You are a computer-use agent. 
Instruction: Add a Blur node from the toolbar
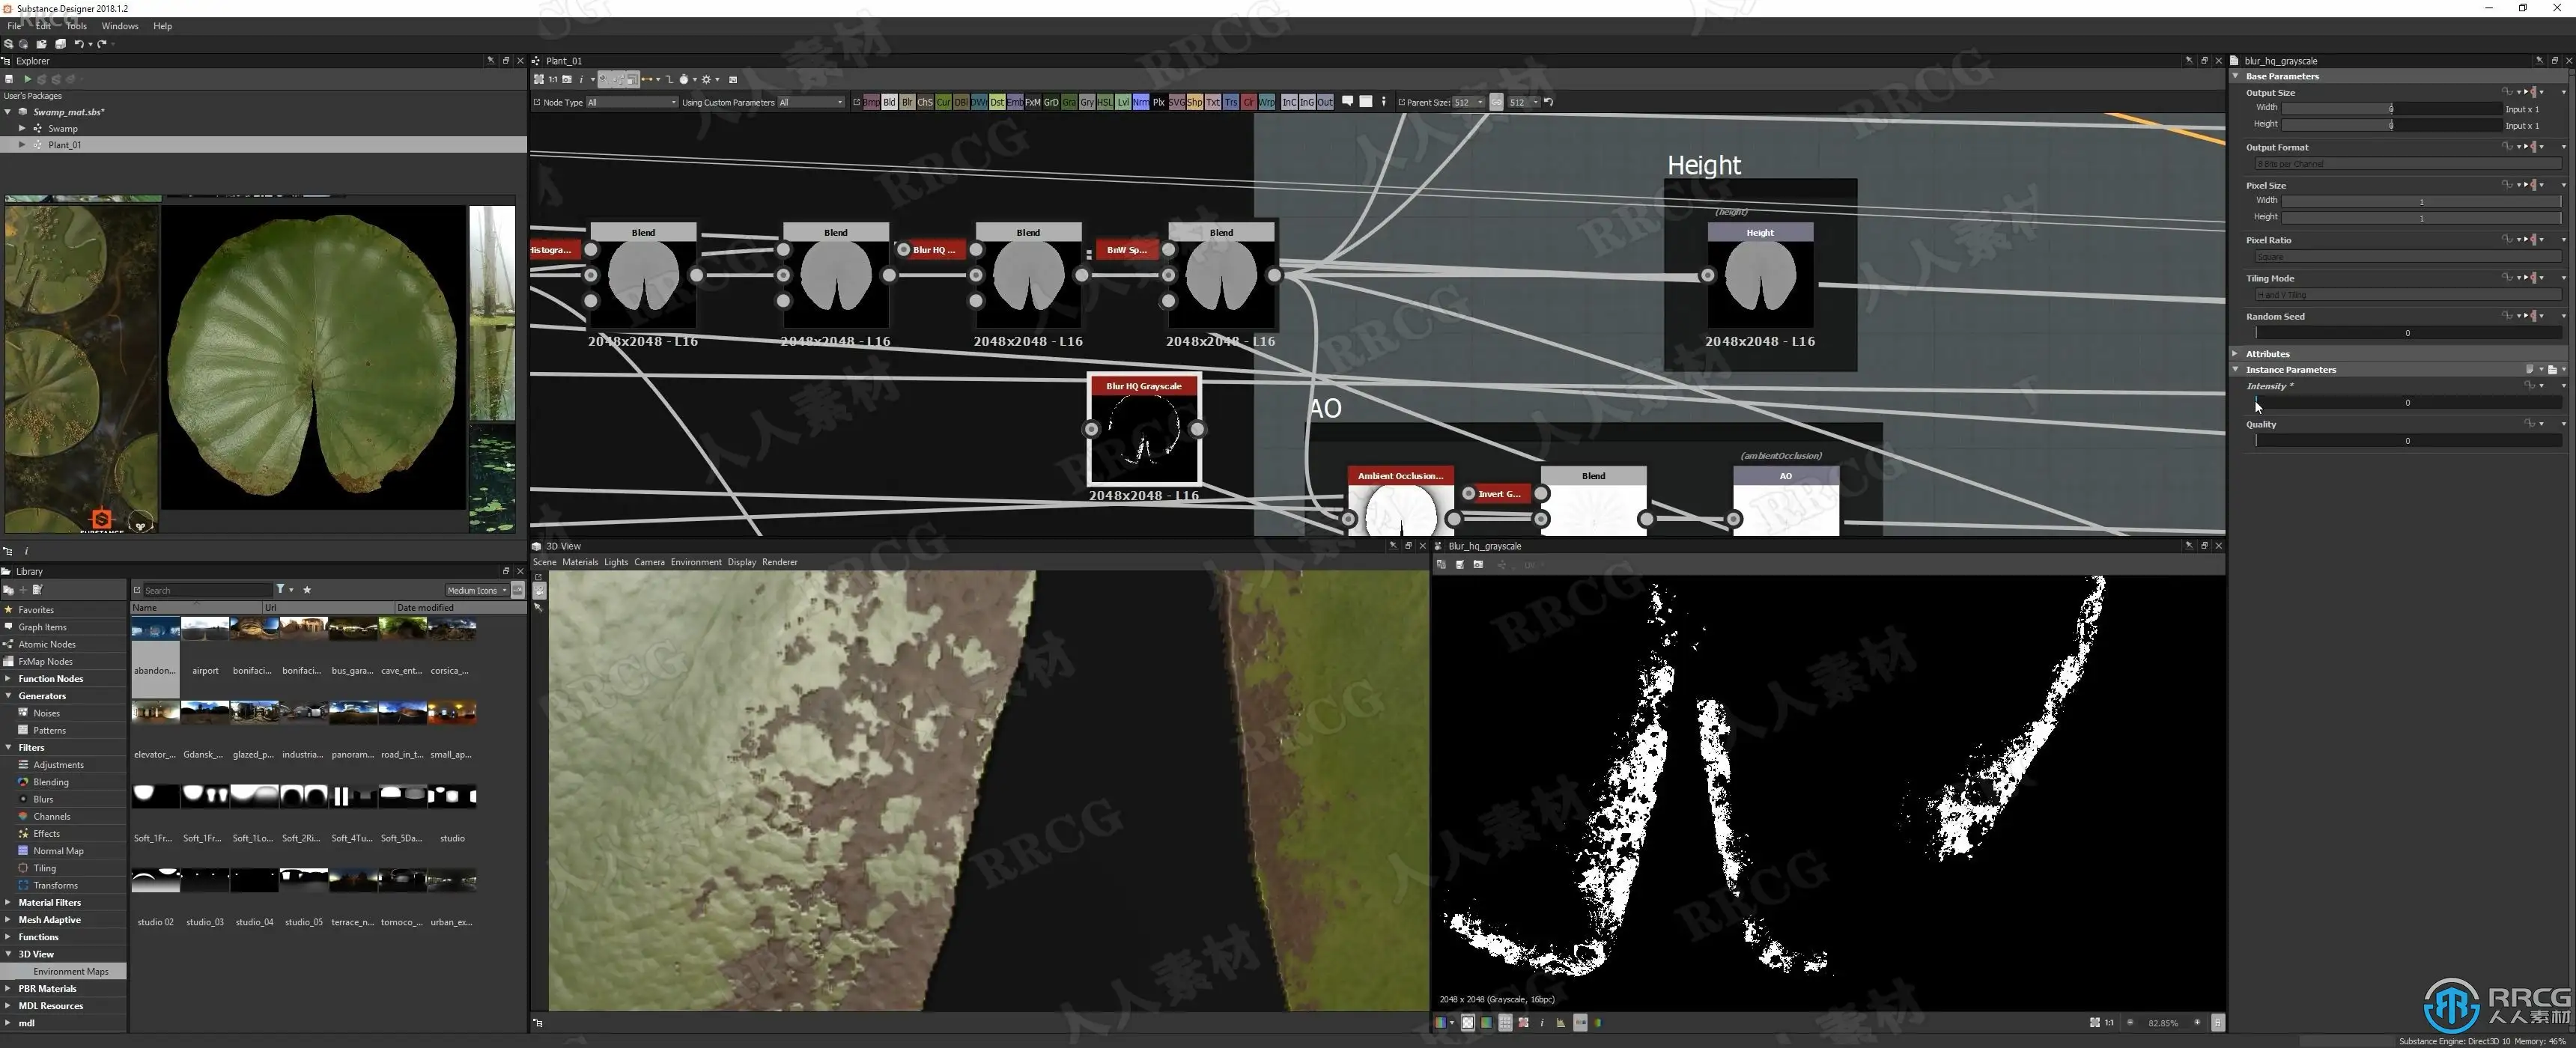tap(907, 102)
